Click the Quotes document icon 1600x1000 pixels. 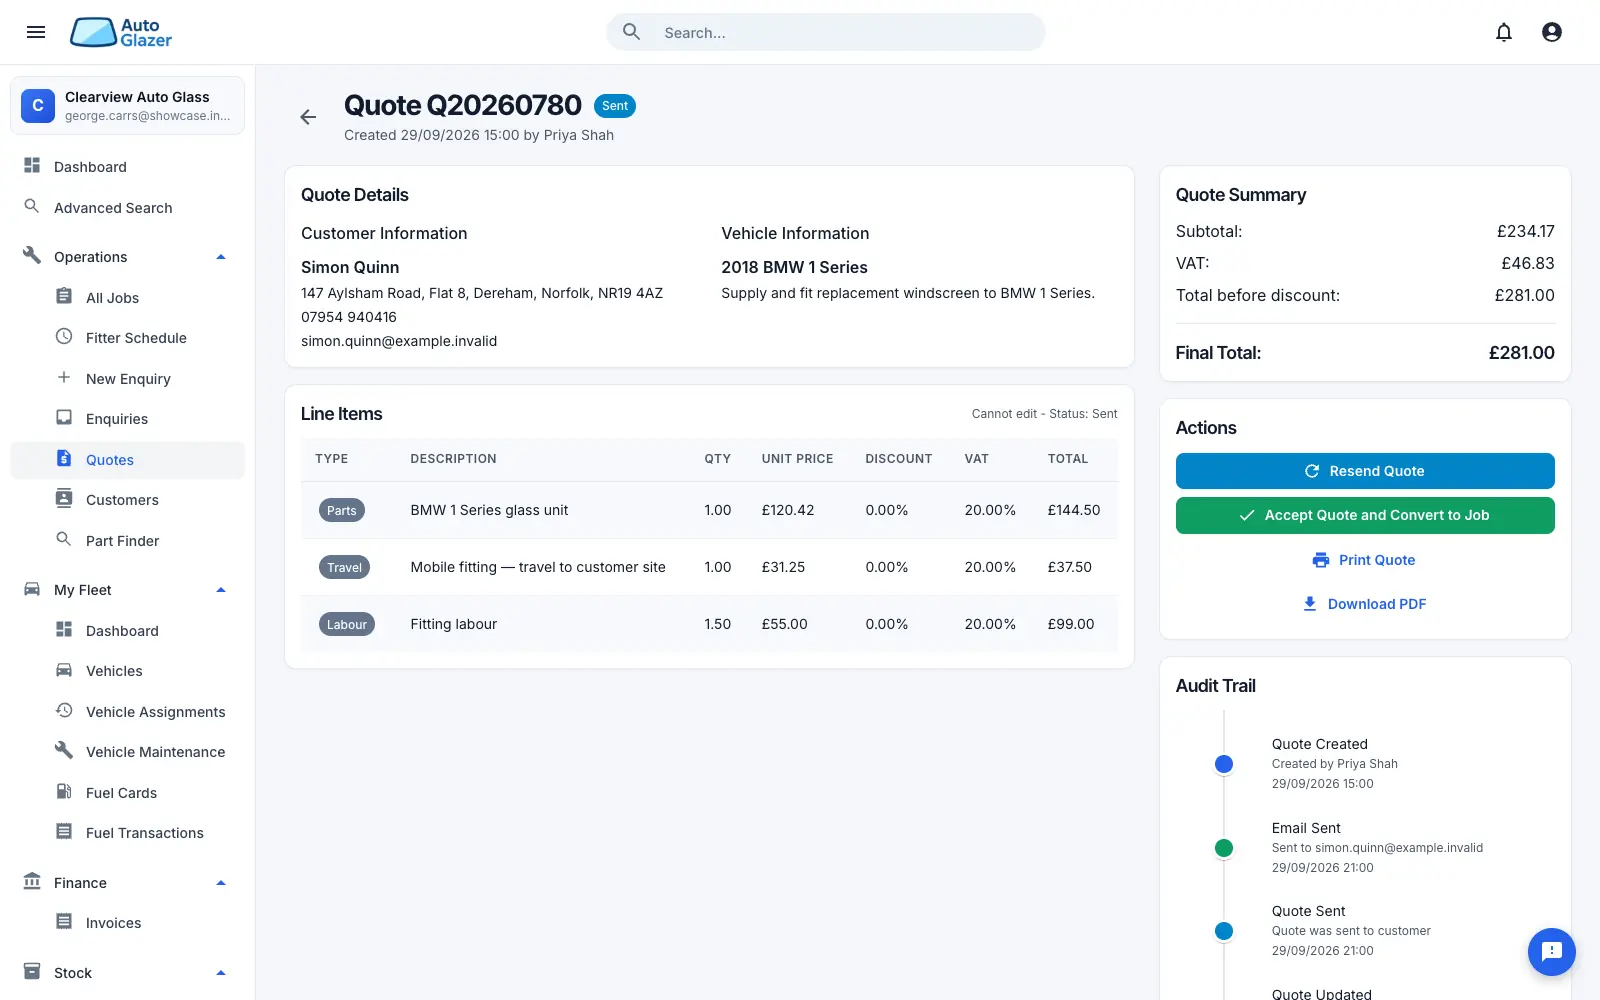[64, 458]
